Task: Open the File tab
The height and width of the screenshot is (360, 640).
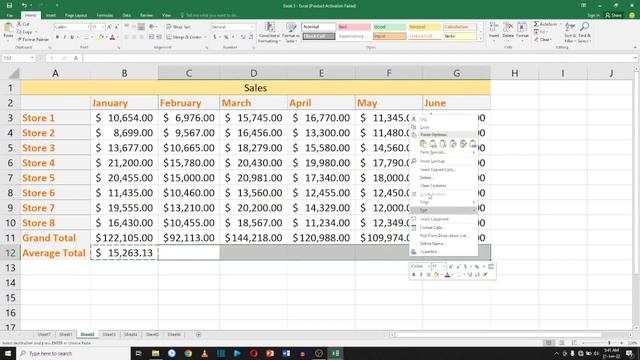Action: click(9, 15)
